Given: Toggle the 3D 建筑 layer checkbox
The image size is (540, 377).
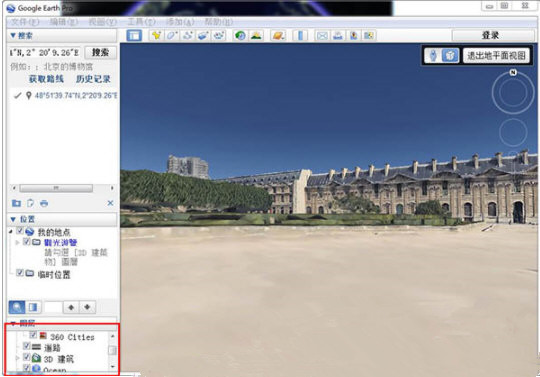Looking at the screenshot, I should [27, 357].
